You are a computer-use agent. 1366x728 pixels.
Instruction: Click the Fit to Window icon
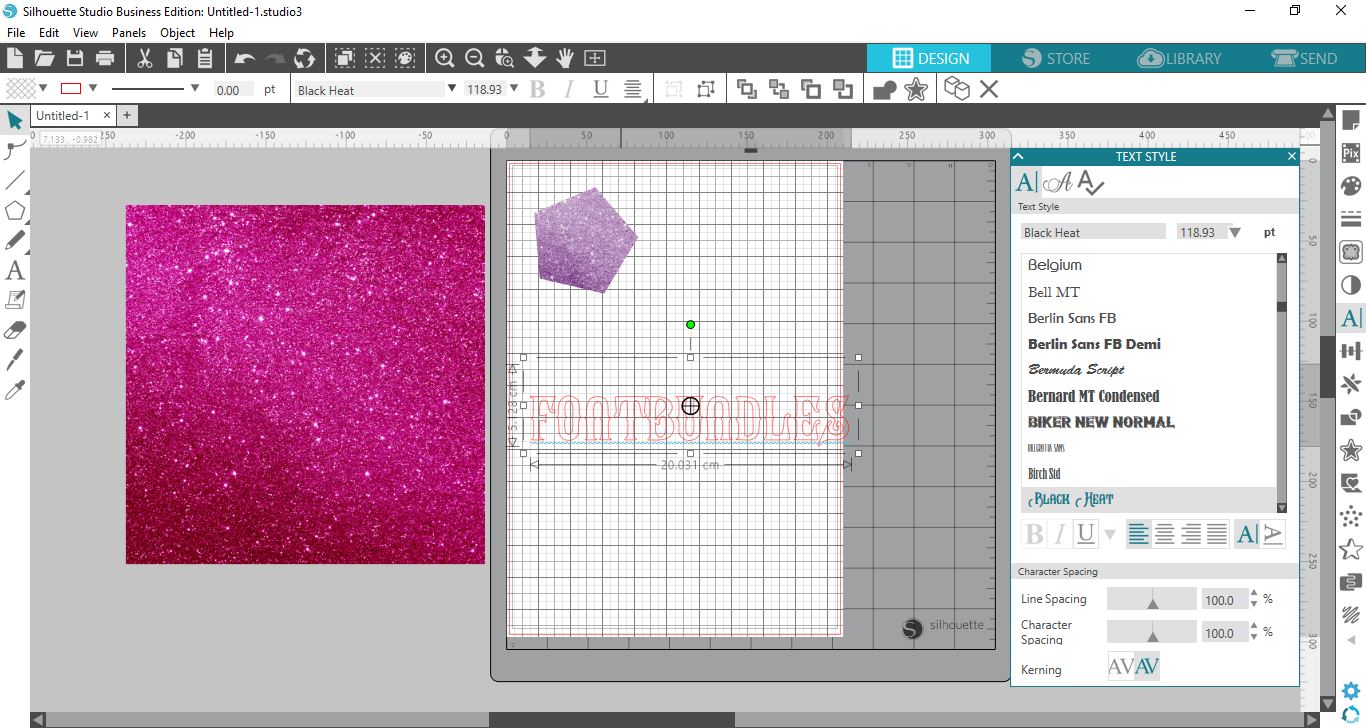[x=595, y=58]
